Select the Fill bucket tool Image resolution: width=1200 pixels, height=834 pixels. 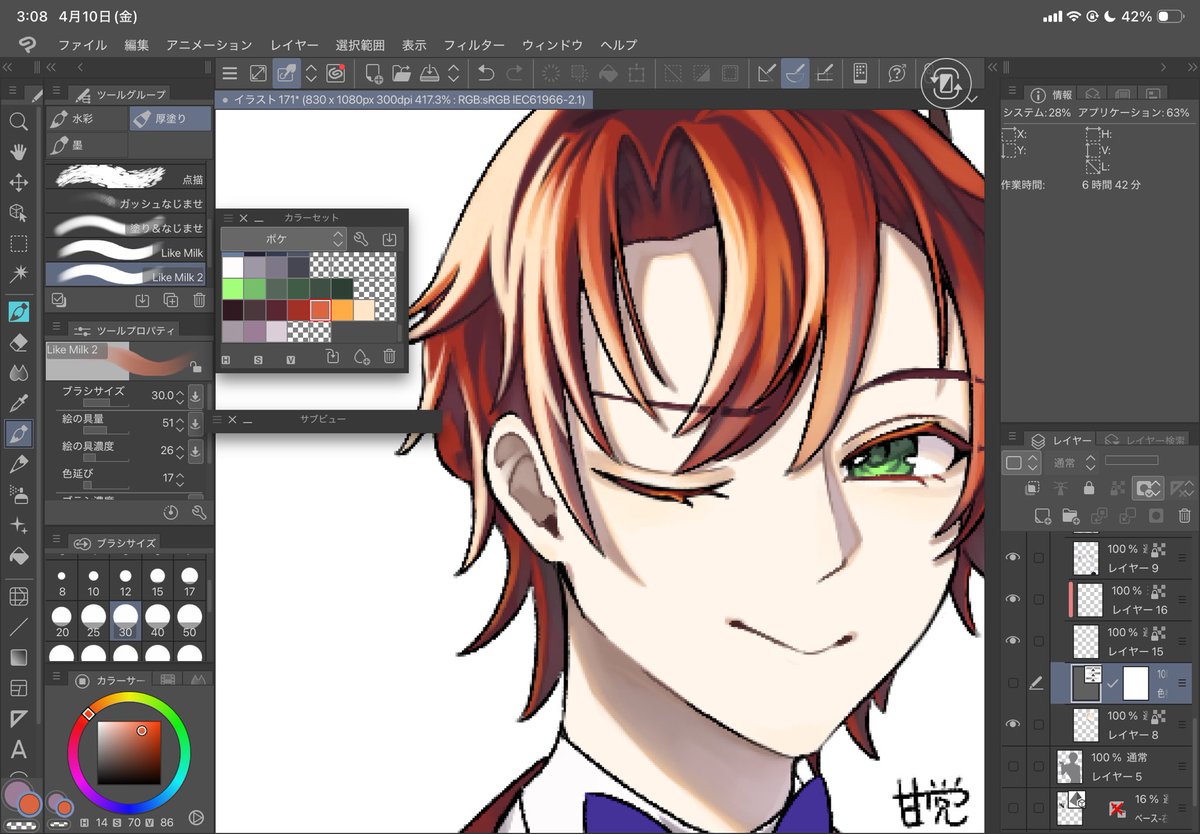coord(18,557)
